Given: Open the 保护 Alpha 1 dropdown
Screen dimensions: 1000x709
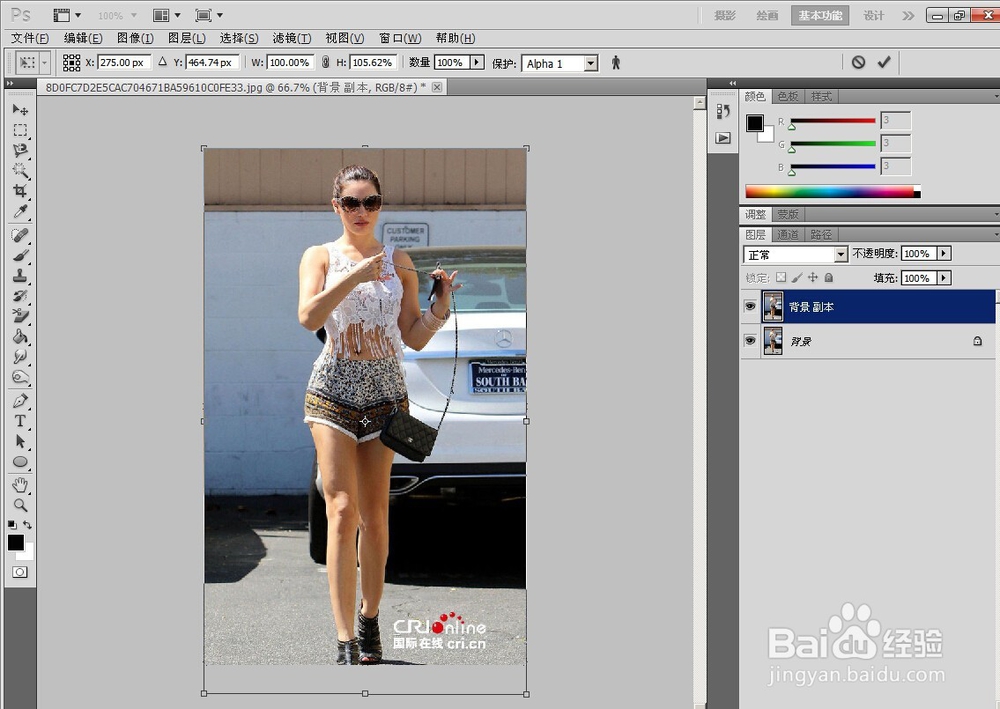Looking at the screenshot, I should (x=560, y=63).
